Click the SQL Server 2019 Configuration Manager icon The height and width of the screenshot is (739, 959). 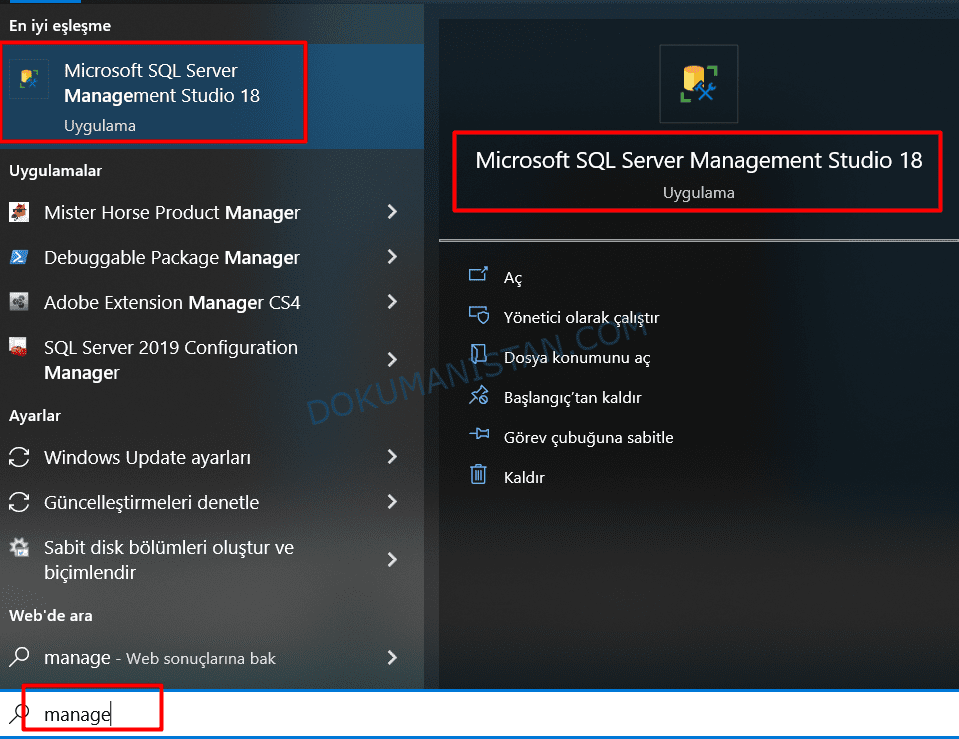(18, 347)
